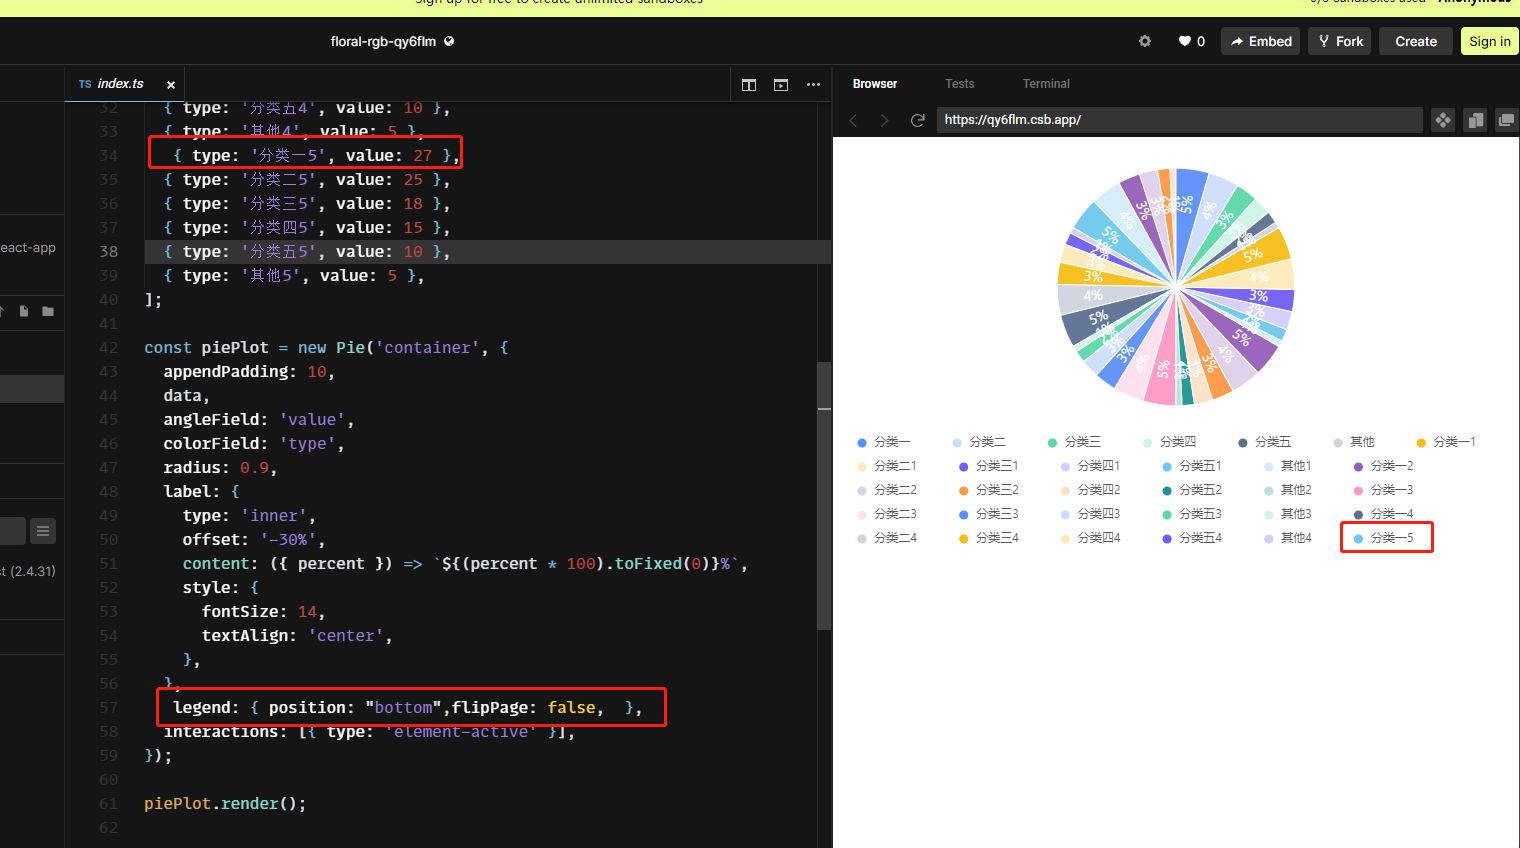The width and height of the screenshot is (1520, 848).
Task: Click the preview address bar URL
Action: click(1180, 119)
